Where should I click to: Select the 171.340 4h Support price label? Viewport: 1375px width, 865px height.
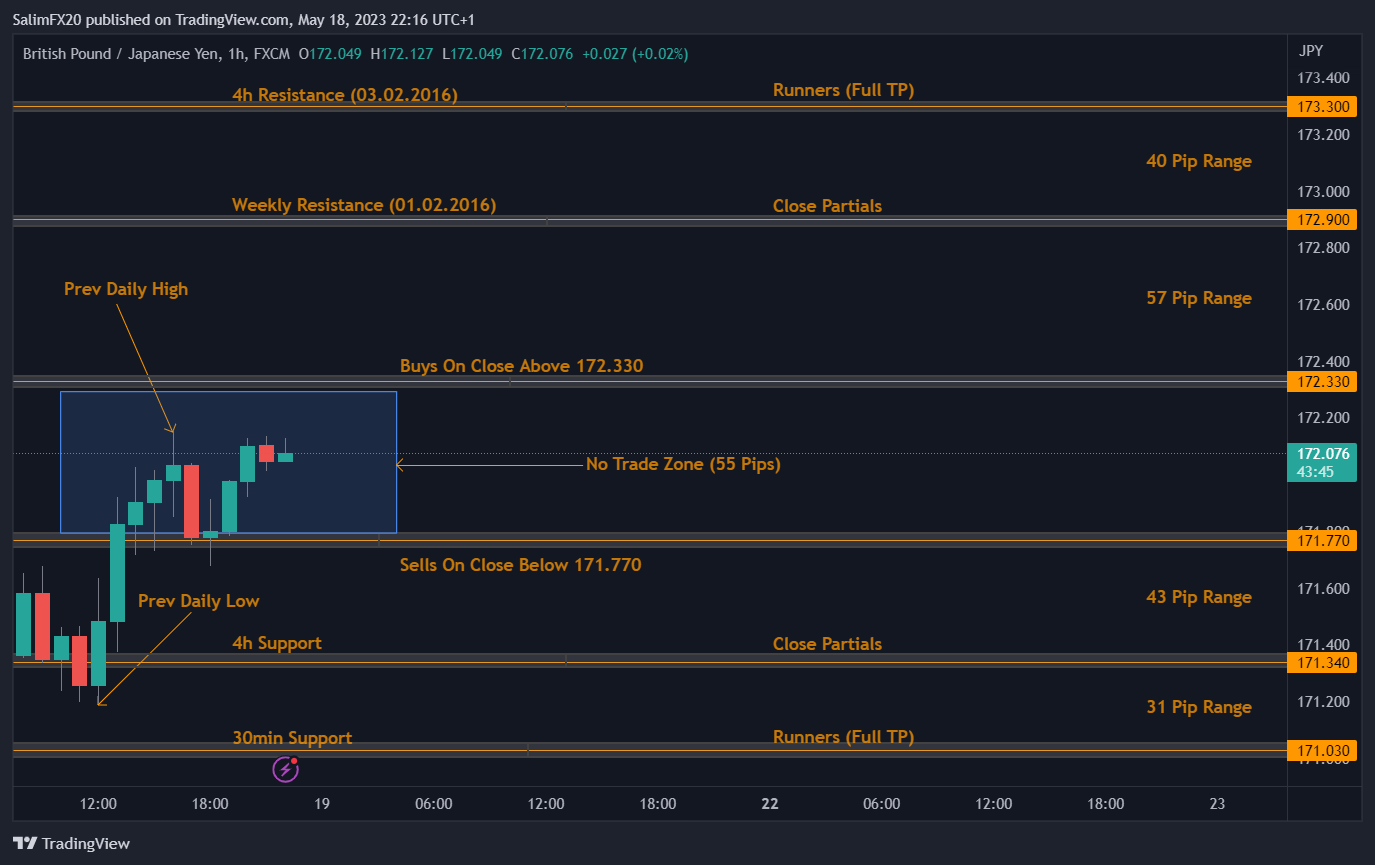click(x=1323, y=661)
